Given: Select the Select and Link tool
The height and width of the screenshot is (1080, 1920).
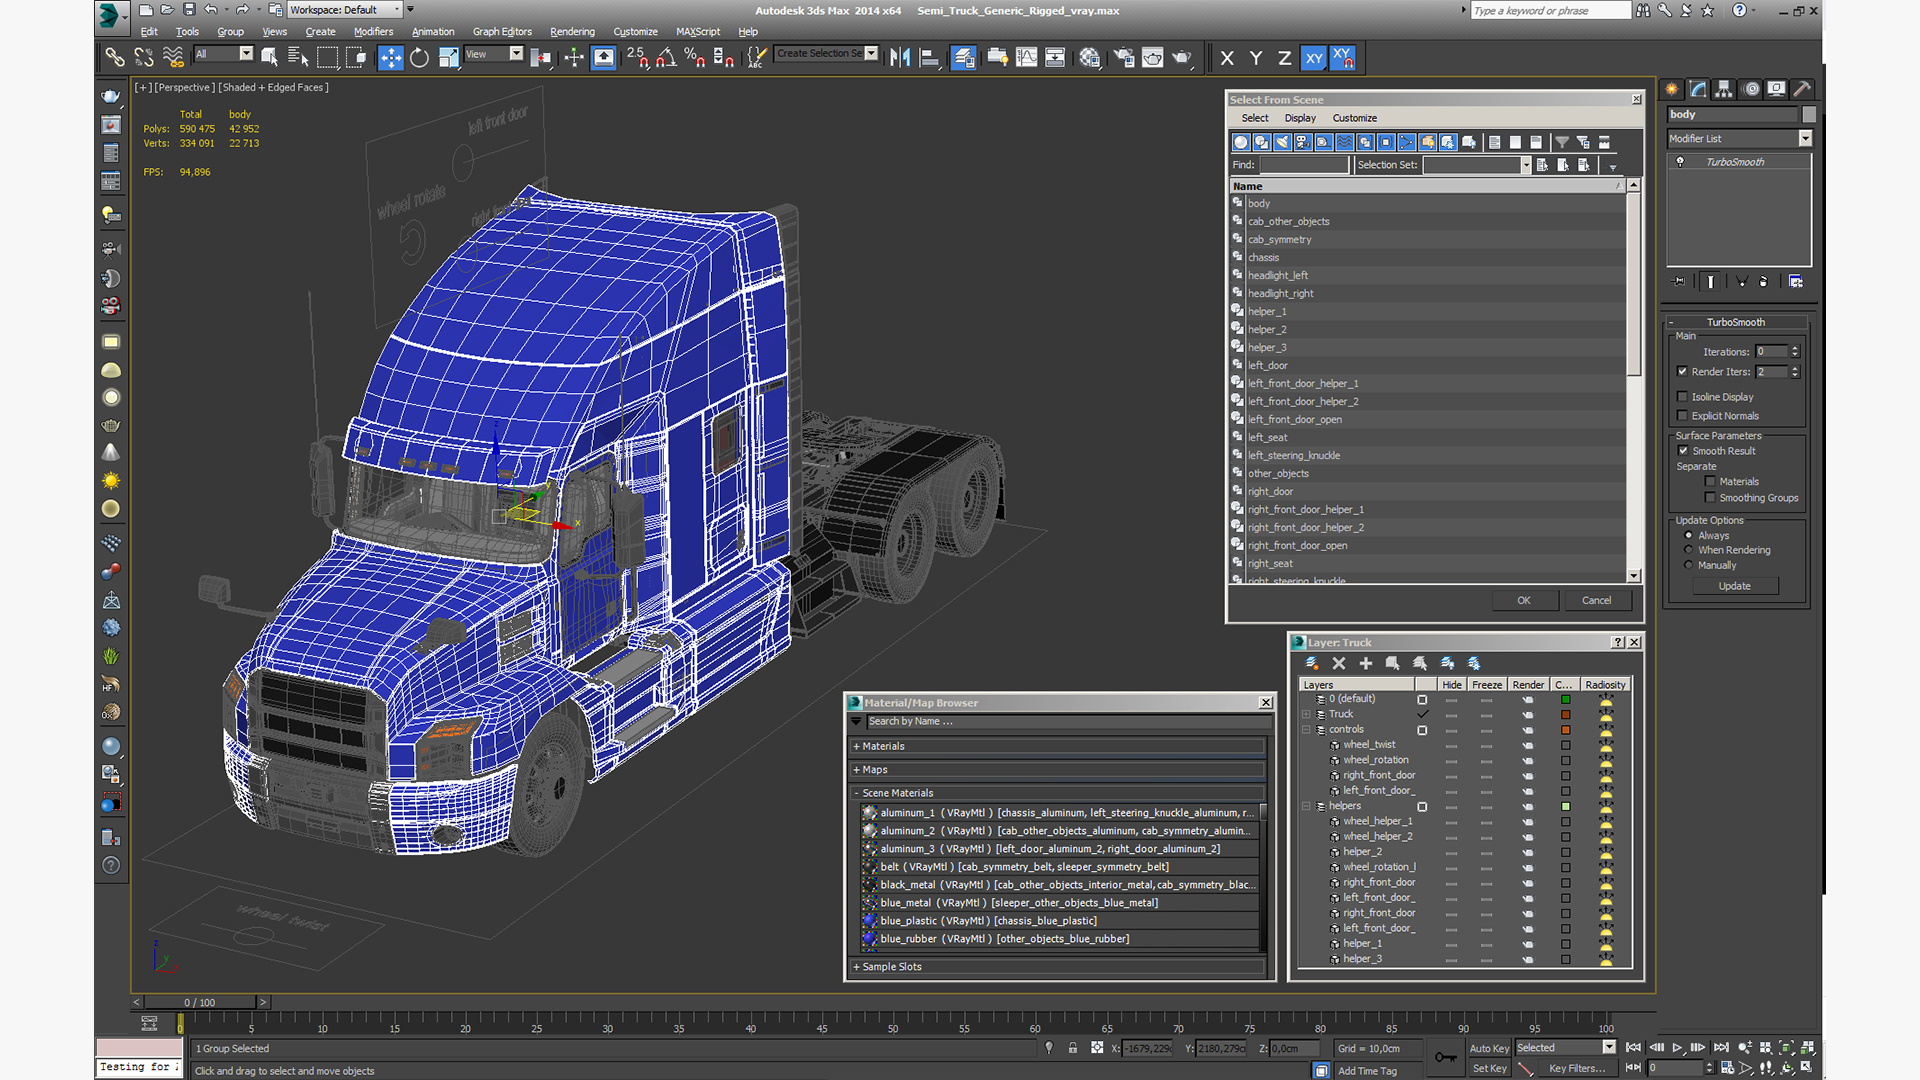Looking at the screenshot, I should (x=115, y=58).
